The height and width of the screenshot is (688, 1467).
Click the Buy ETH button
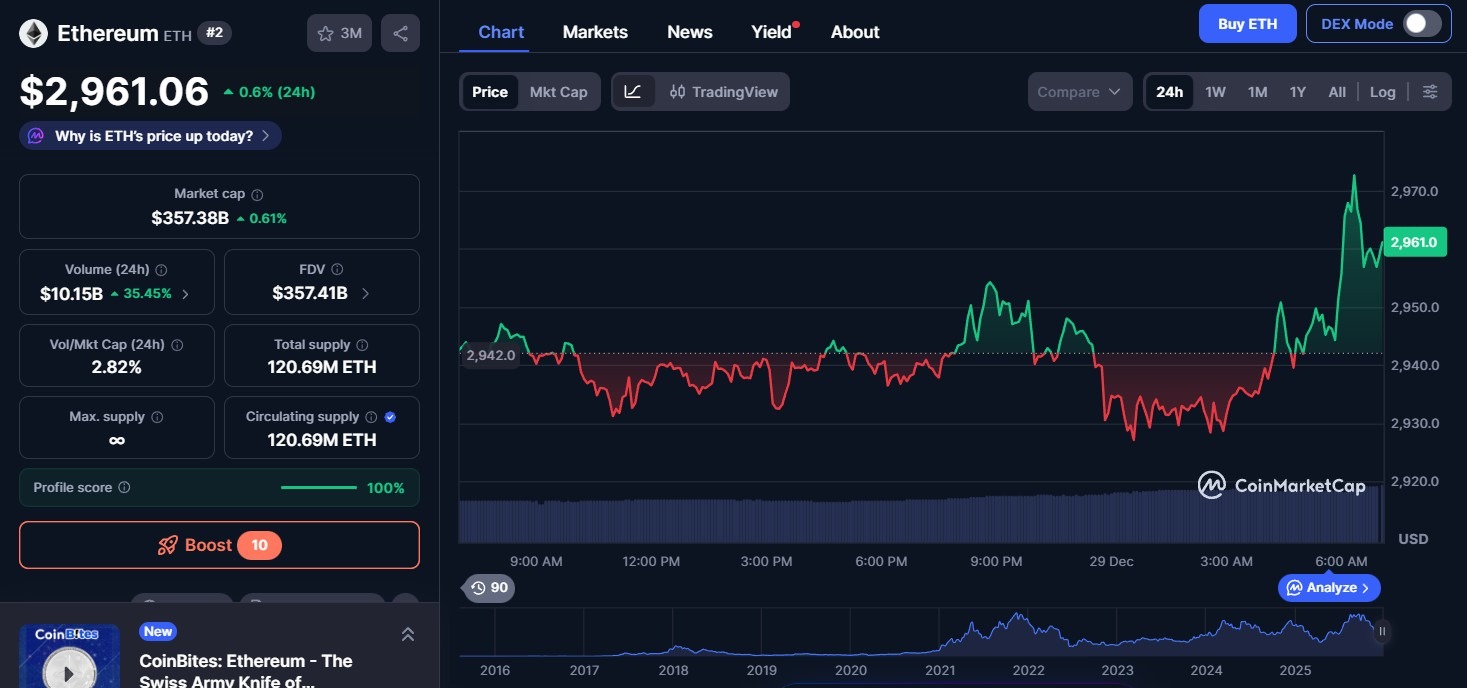pos(1247,23)
